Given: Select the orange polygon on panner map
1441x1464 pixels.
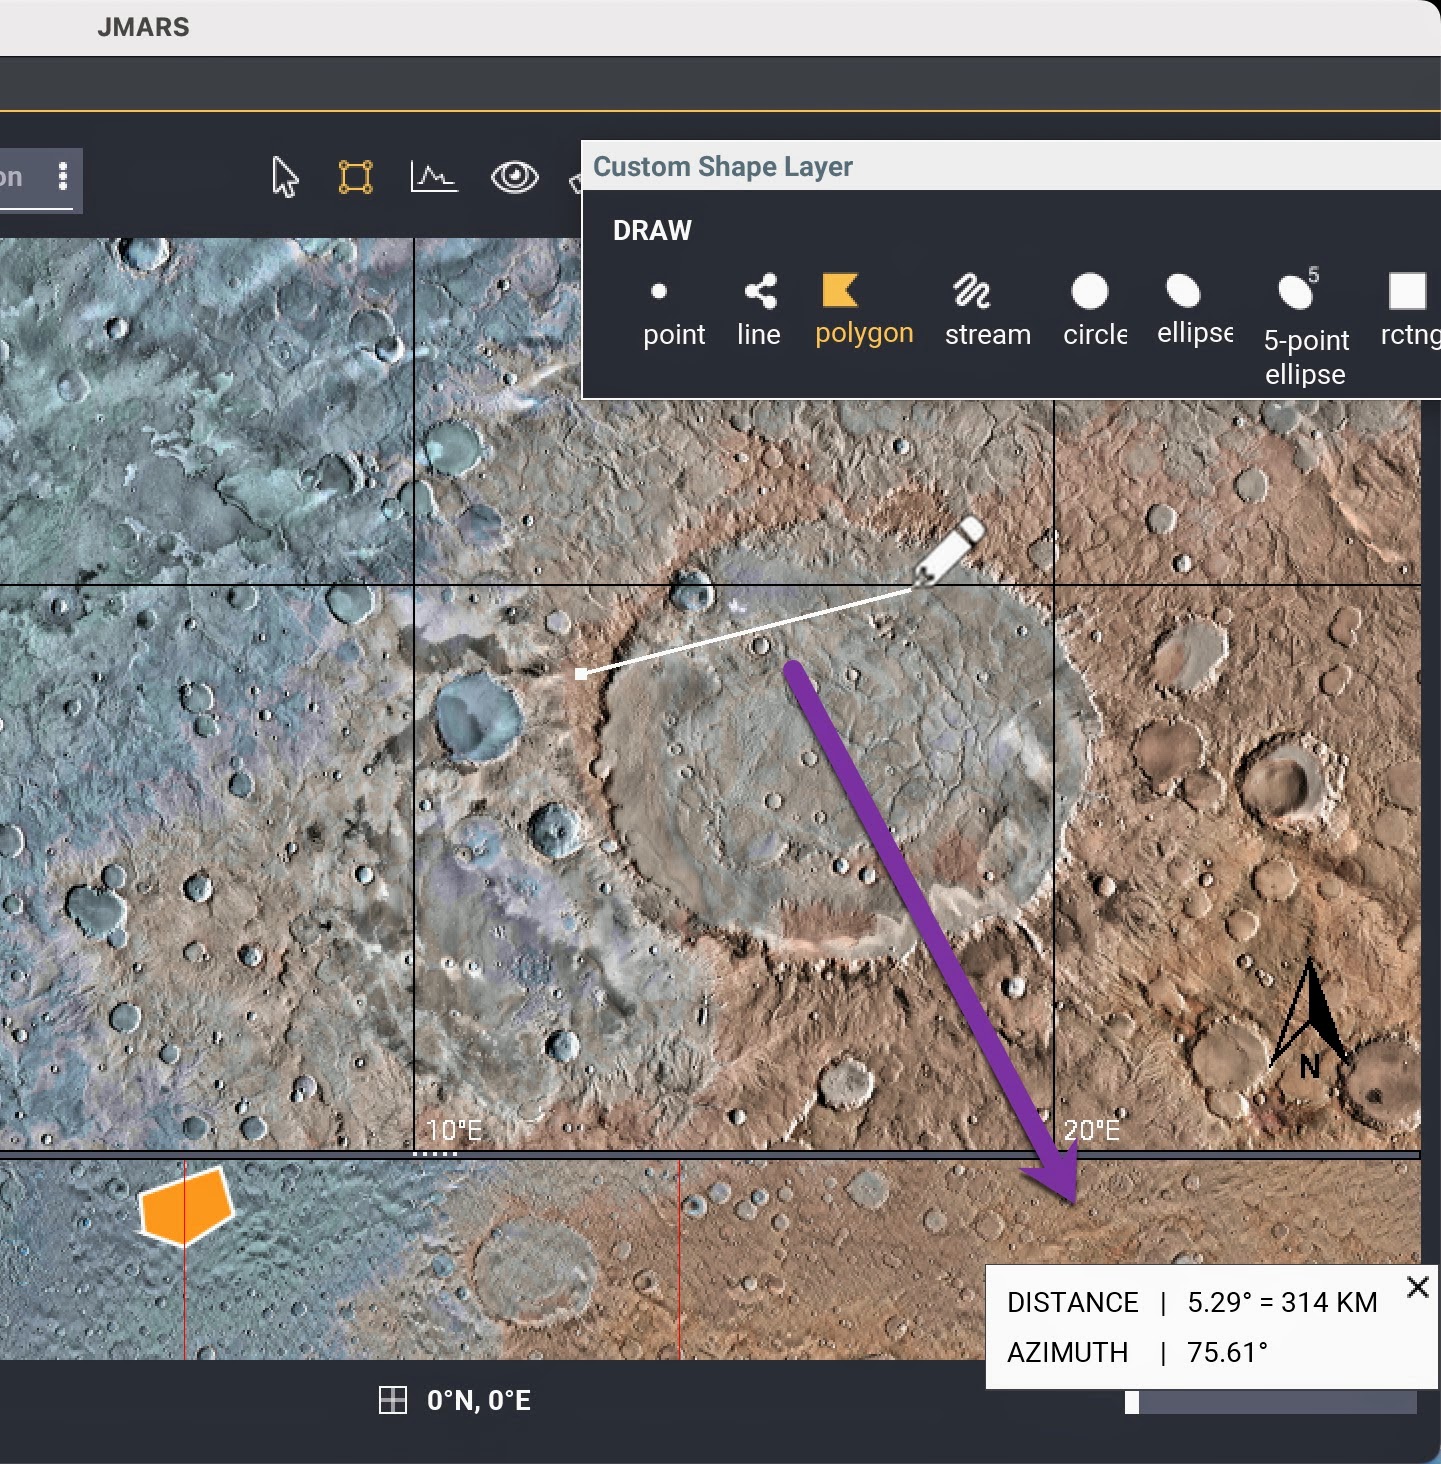Looking at the screenshot, I should (x=185, y=1206).
